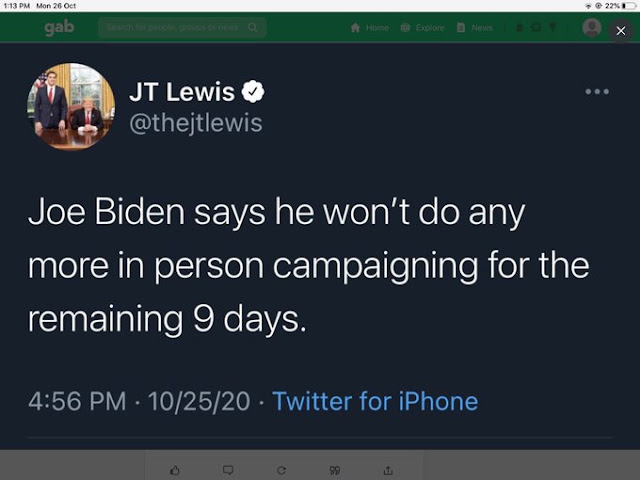Open the three-dot more options menu

click(x=597, y=91)
